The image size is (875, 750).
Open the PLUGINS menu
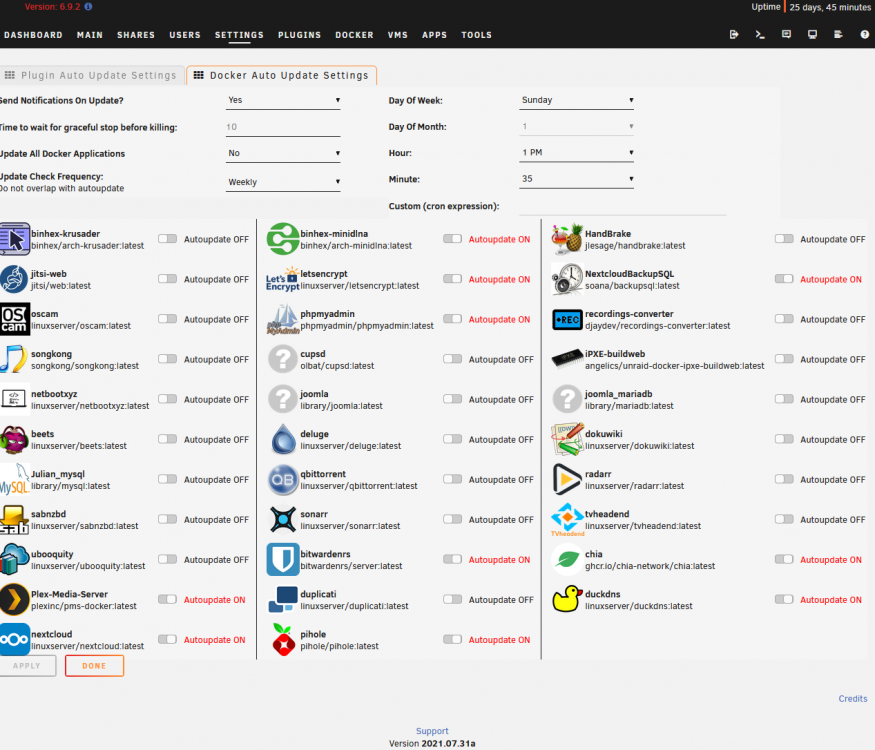[x=300, y=35]
